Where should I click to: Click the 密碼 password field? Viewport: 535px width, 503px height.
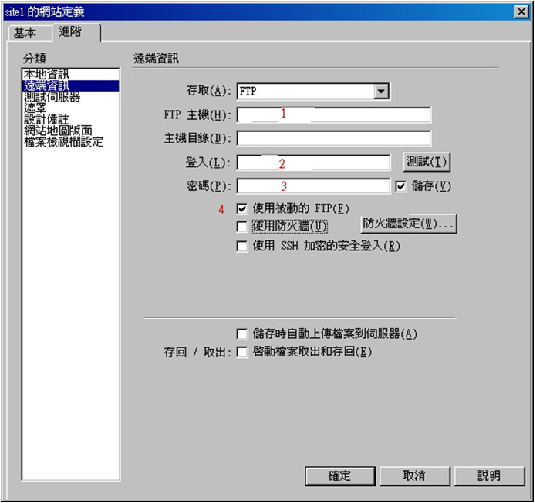click(313, 186)
